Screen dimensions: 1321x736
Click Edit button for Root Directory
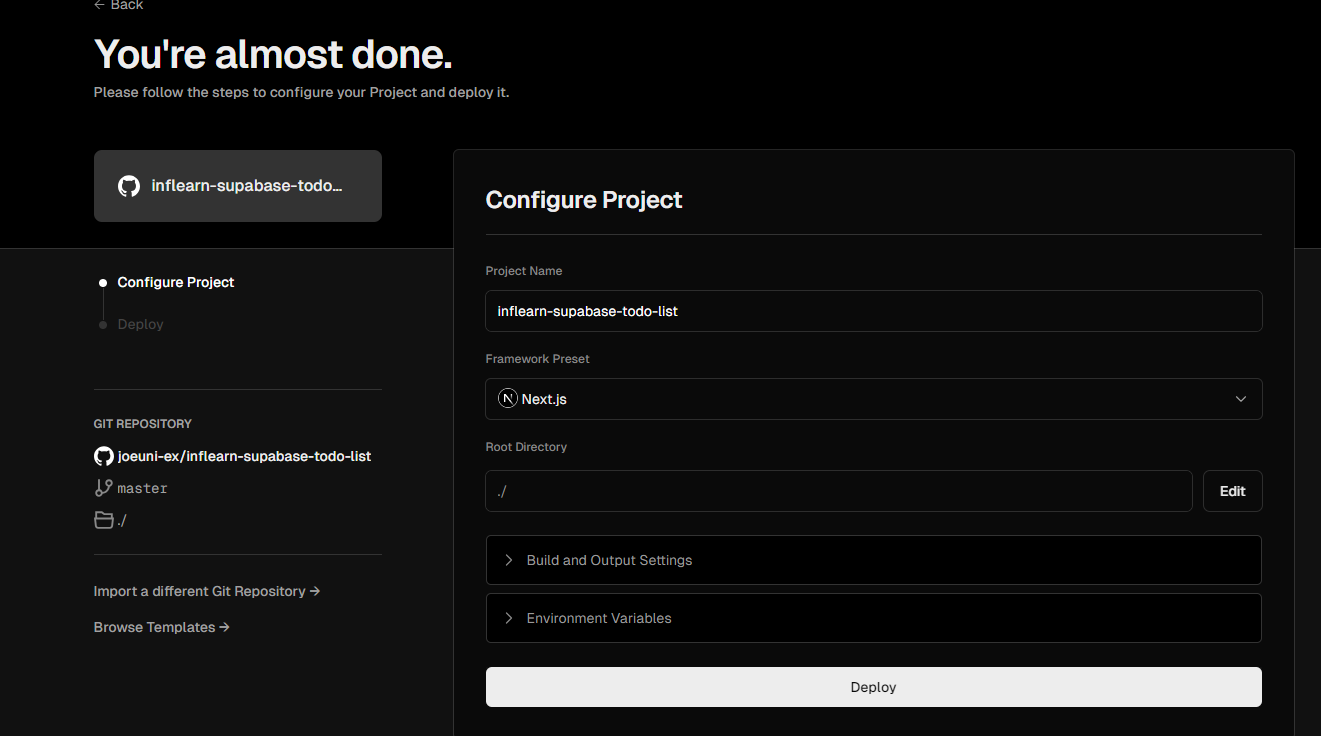click(x=1232, y=491)
